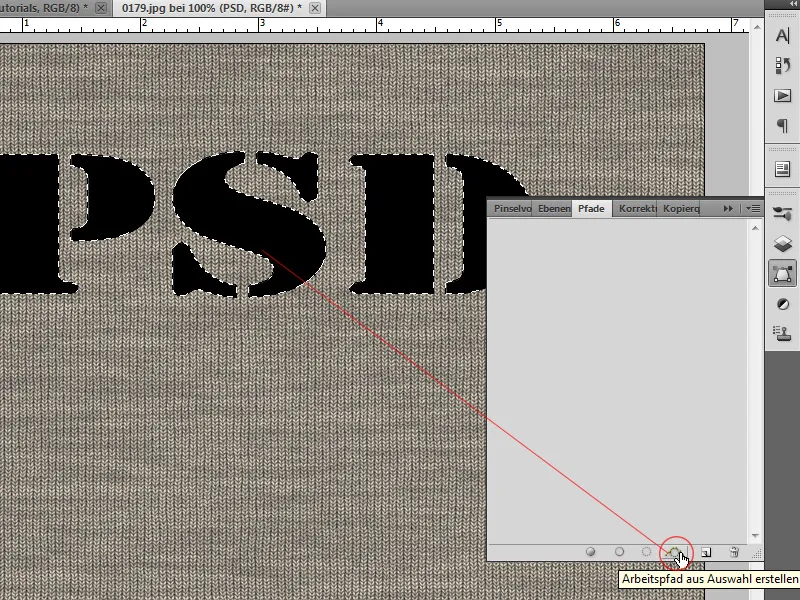Screen dimensions: 800x600
Task: Delete current path trash icon
Action: (x=734, y=552)
